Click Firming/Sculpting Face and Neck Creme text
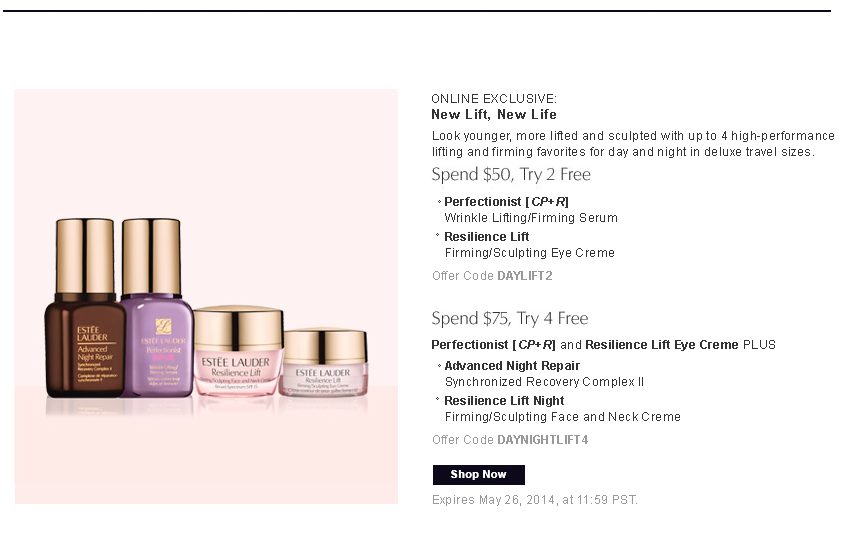858x536 pixels. click(x=563, y=417)
